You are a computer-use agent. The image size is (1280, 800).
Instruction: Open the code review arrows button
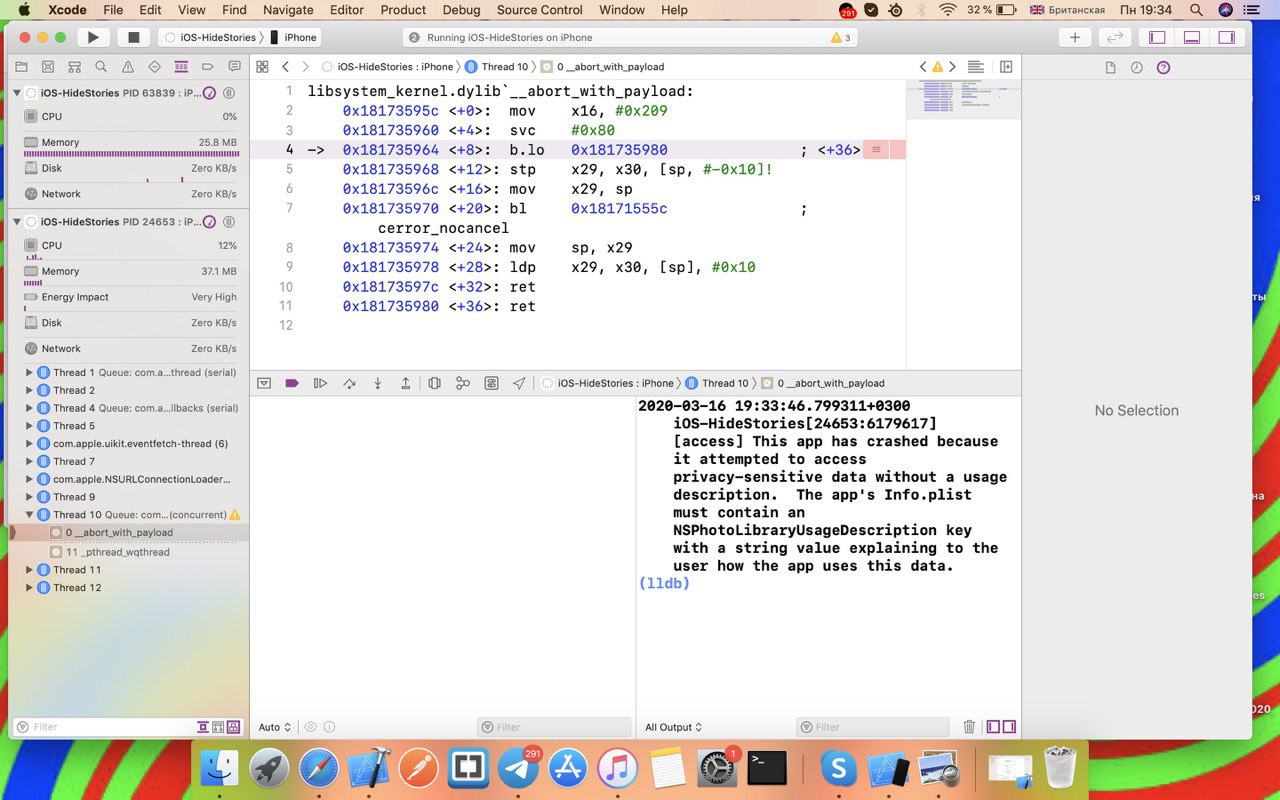pos(1114,37)
